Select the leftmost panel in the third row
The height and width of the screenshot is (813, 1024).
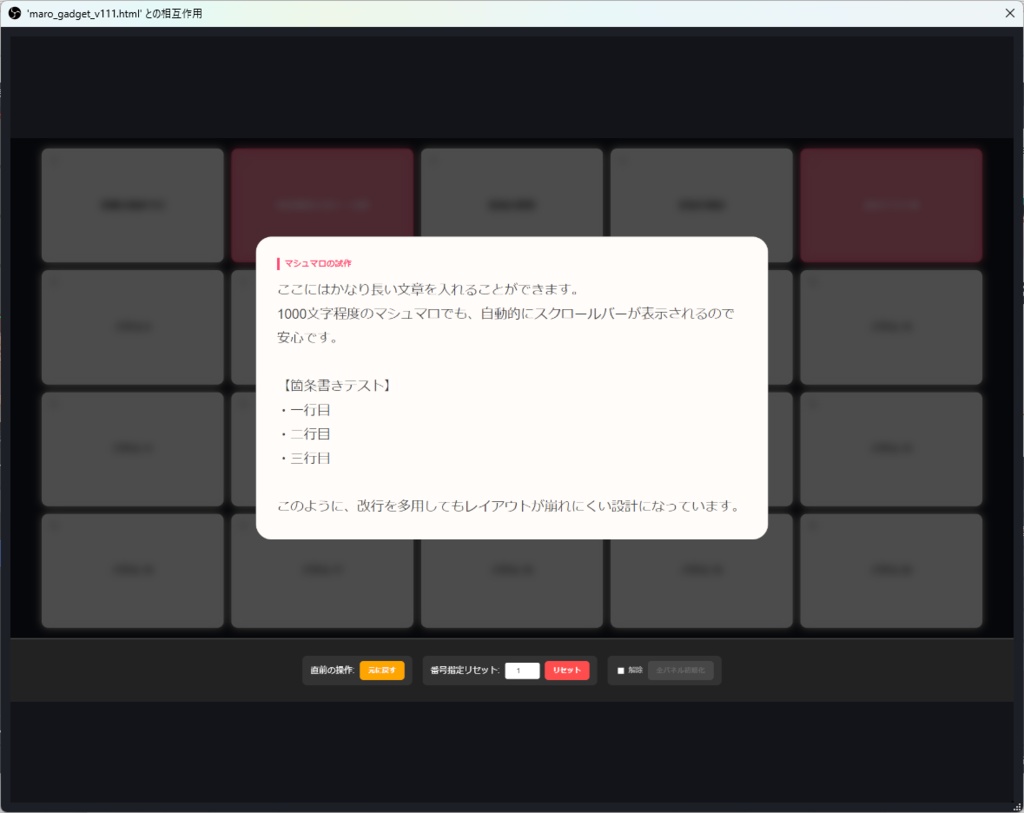pyautogui.click(x=131, y=448)
